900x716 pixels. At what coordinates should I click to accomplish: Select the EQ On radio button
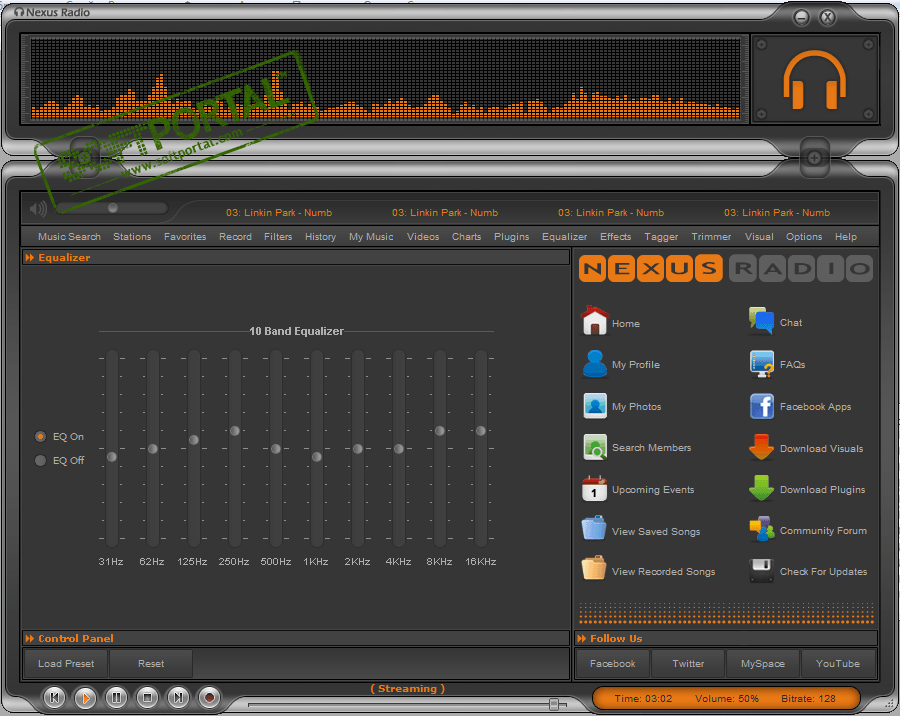tap(40, 436)
